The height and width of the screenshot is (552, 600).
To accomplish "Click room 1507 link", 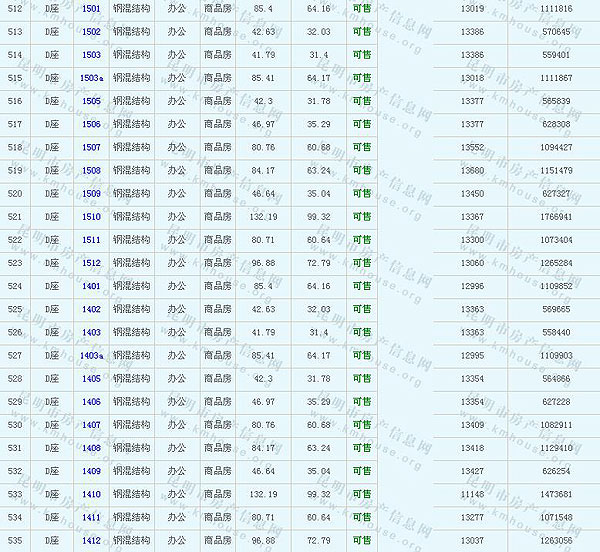I will click(91, 147).
